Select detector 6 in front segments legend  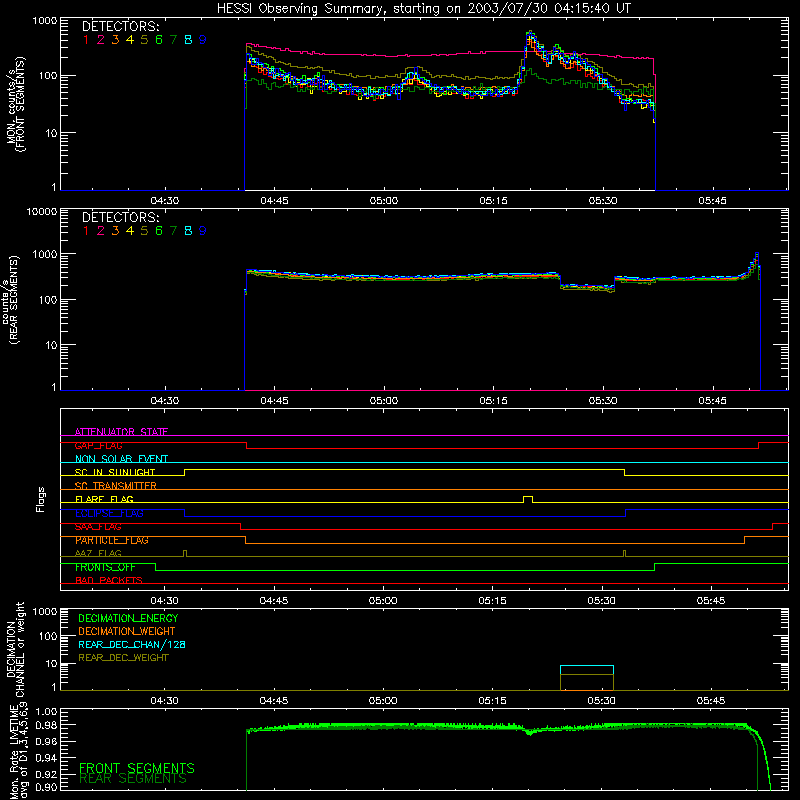point(159,40)
